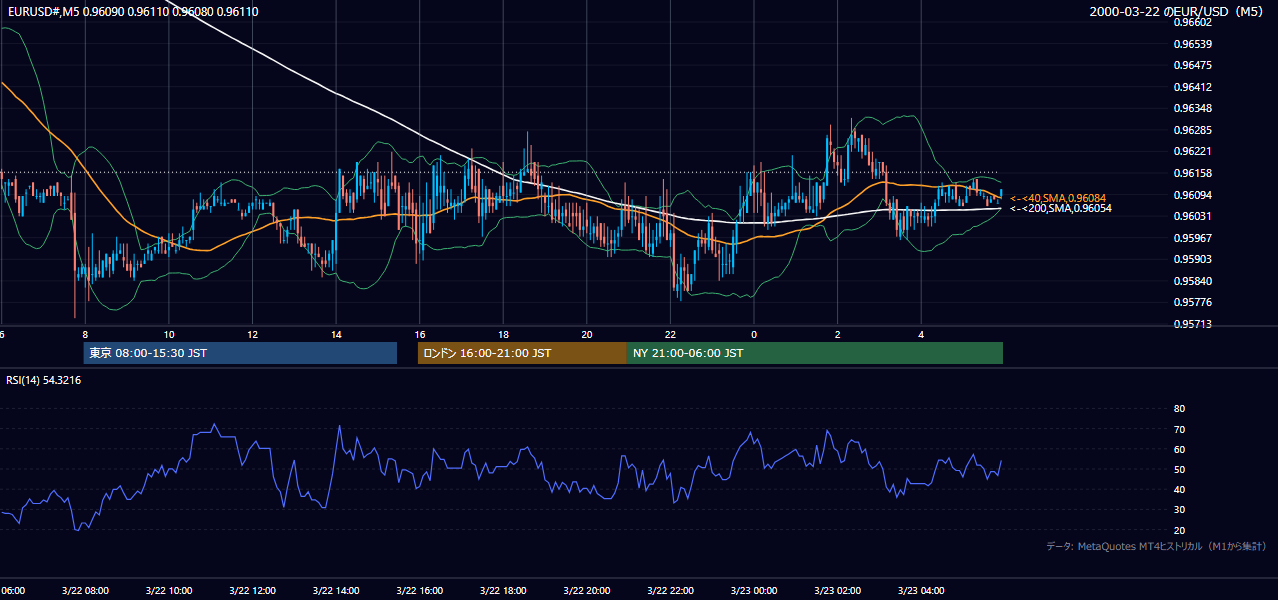The width and height of the screenshot is (1278, 600).
Task: Click the 0.96348 price axis label
Action: coord(1192,108)
